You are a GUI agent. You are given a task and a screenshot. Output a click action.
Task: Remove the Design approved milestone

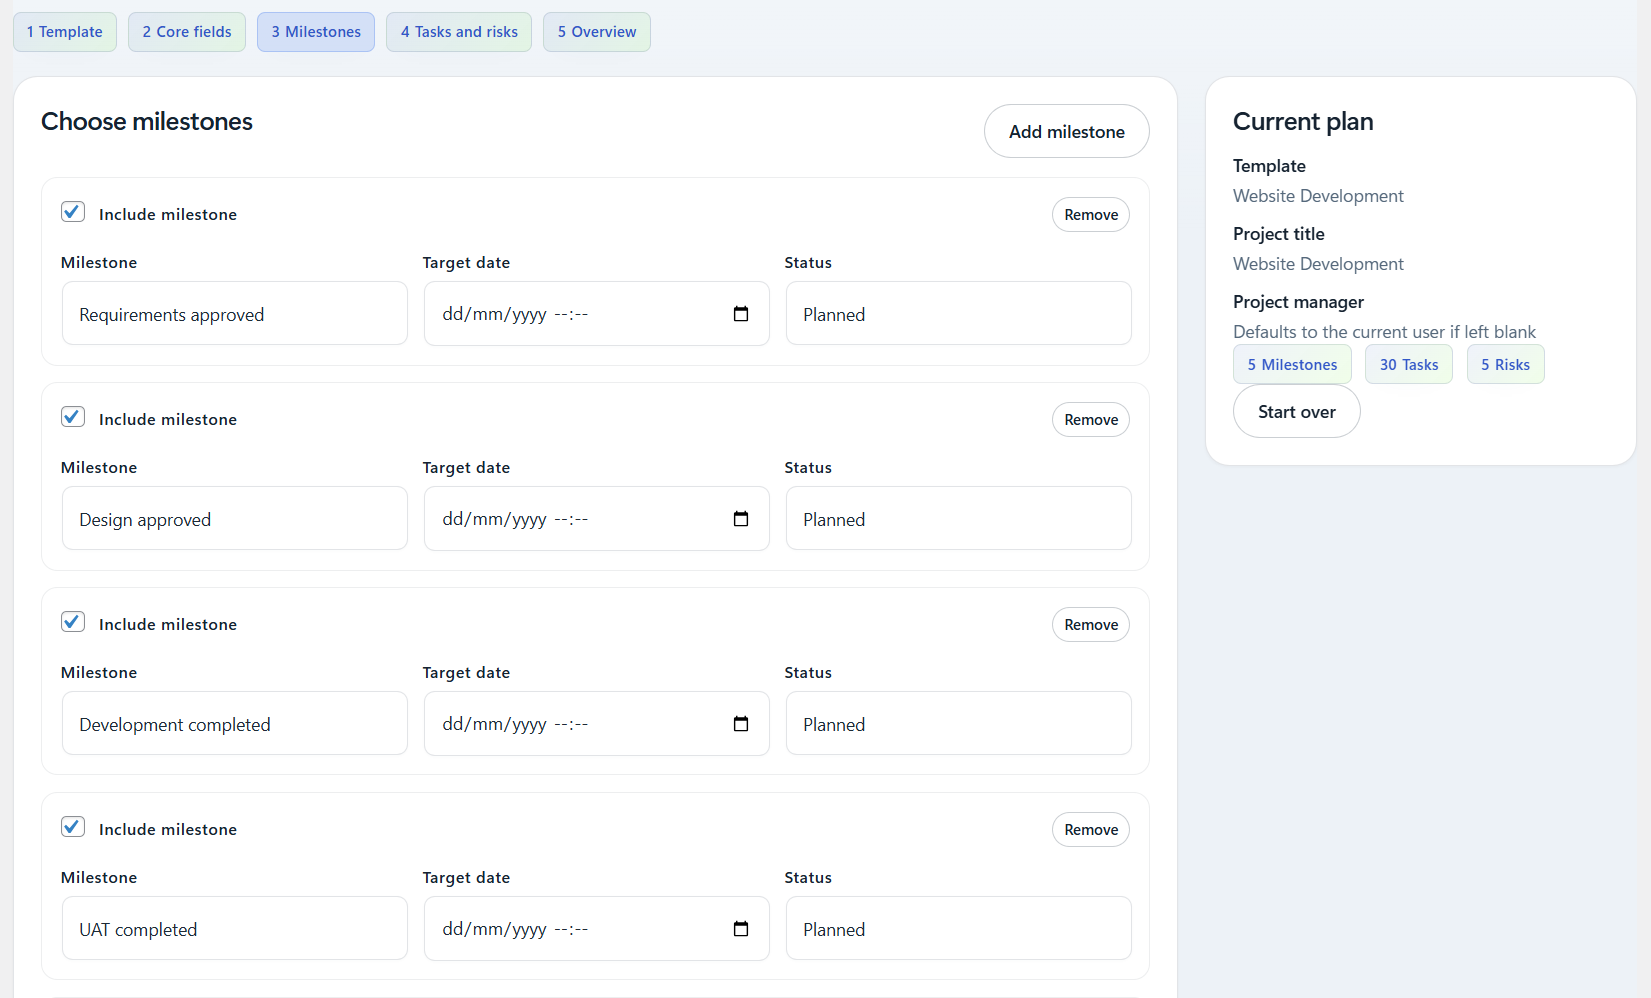(1091, 420)
